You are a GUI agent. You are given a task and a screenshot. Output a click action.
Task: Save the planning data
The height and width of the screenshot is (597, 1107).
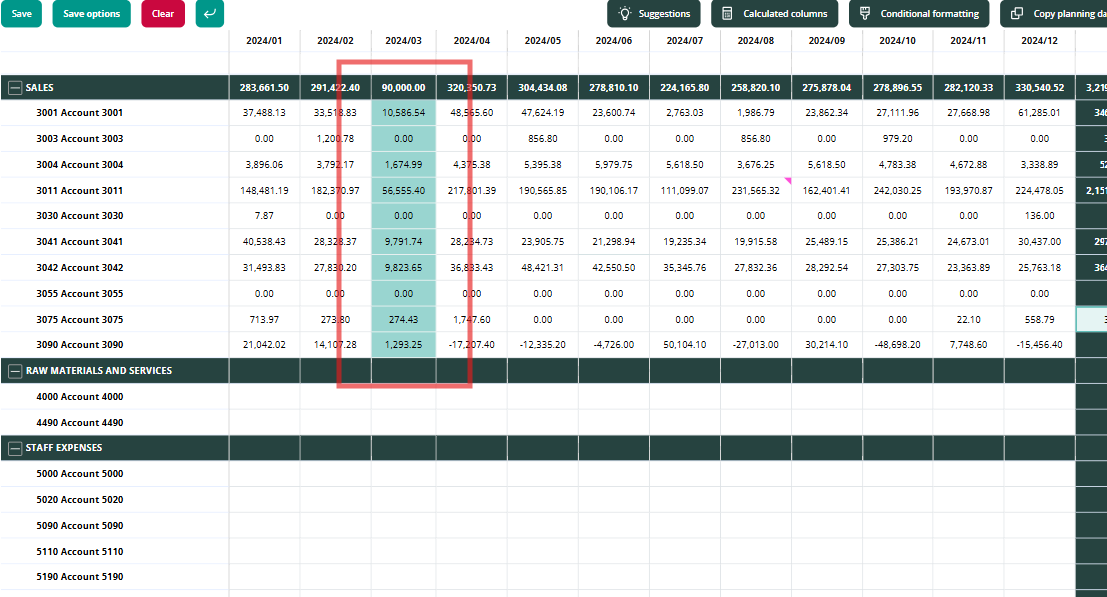pyautogui.click(x=21, y=13)
